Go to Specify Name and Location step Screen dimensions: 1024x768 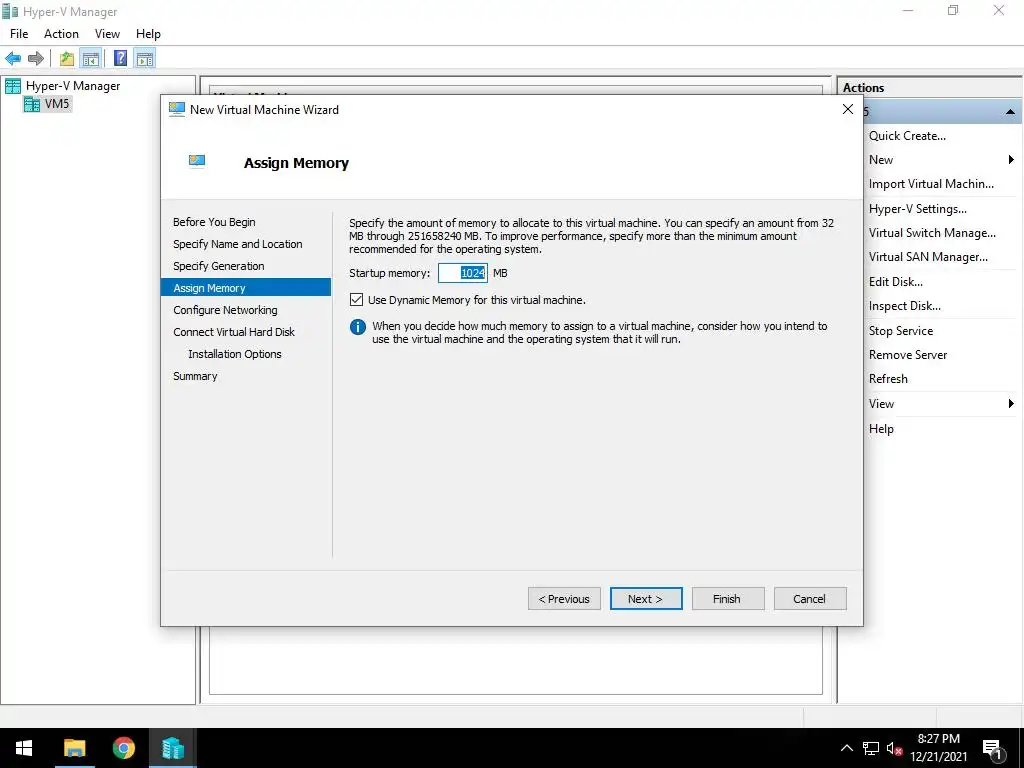238,244
